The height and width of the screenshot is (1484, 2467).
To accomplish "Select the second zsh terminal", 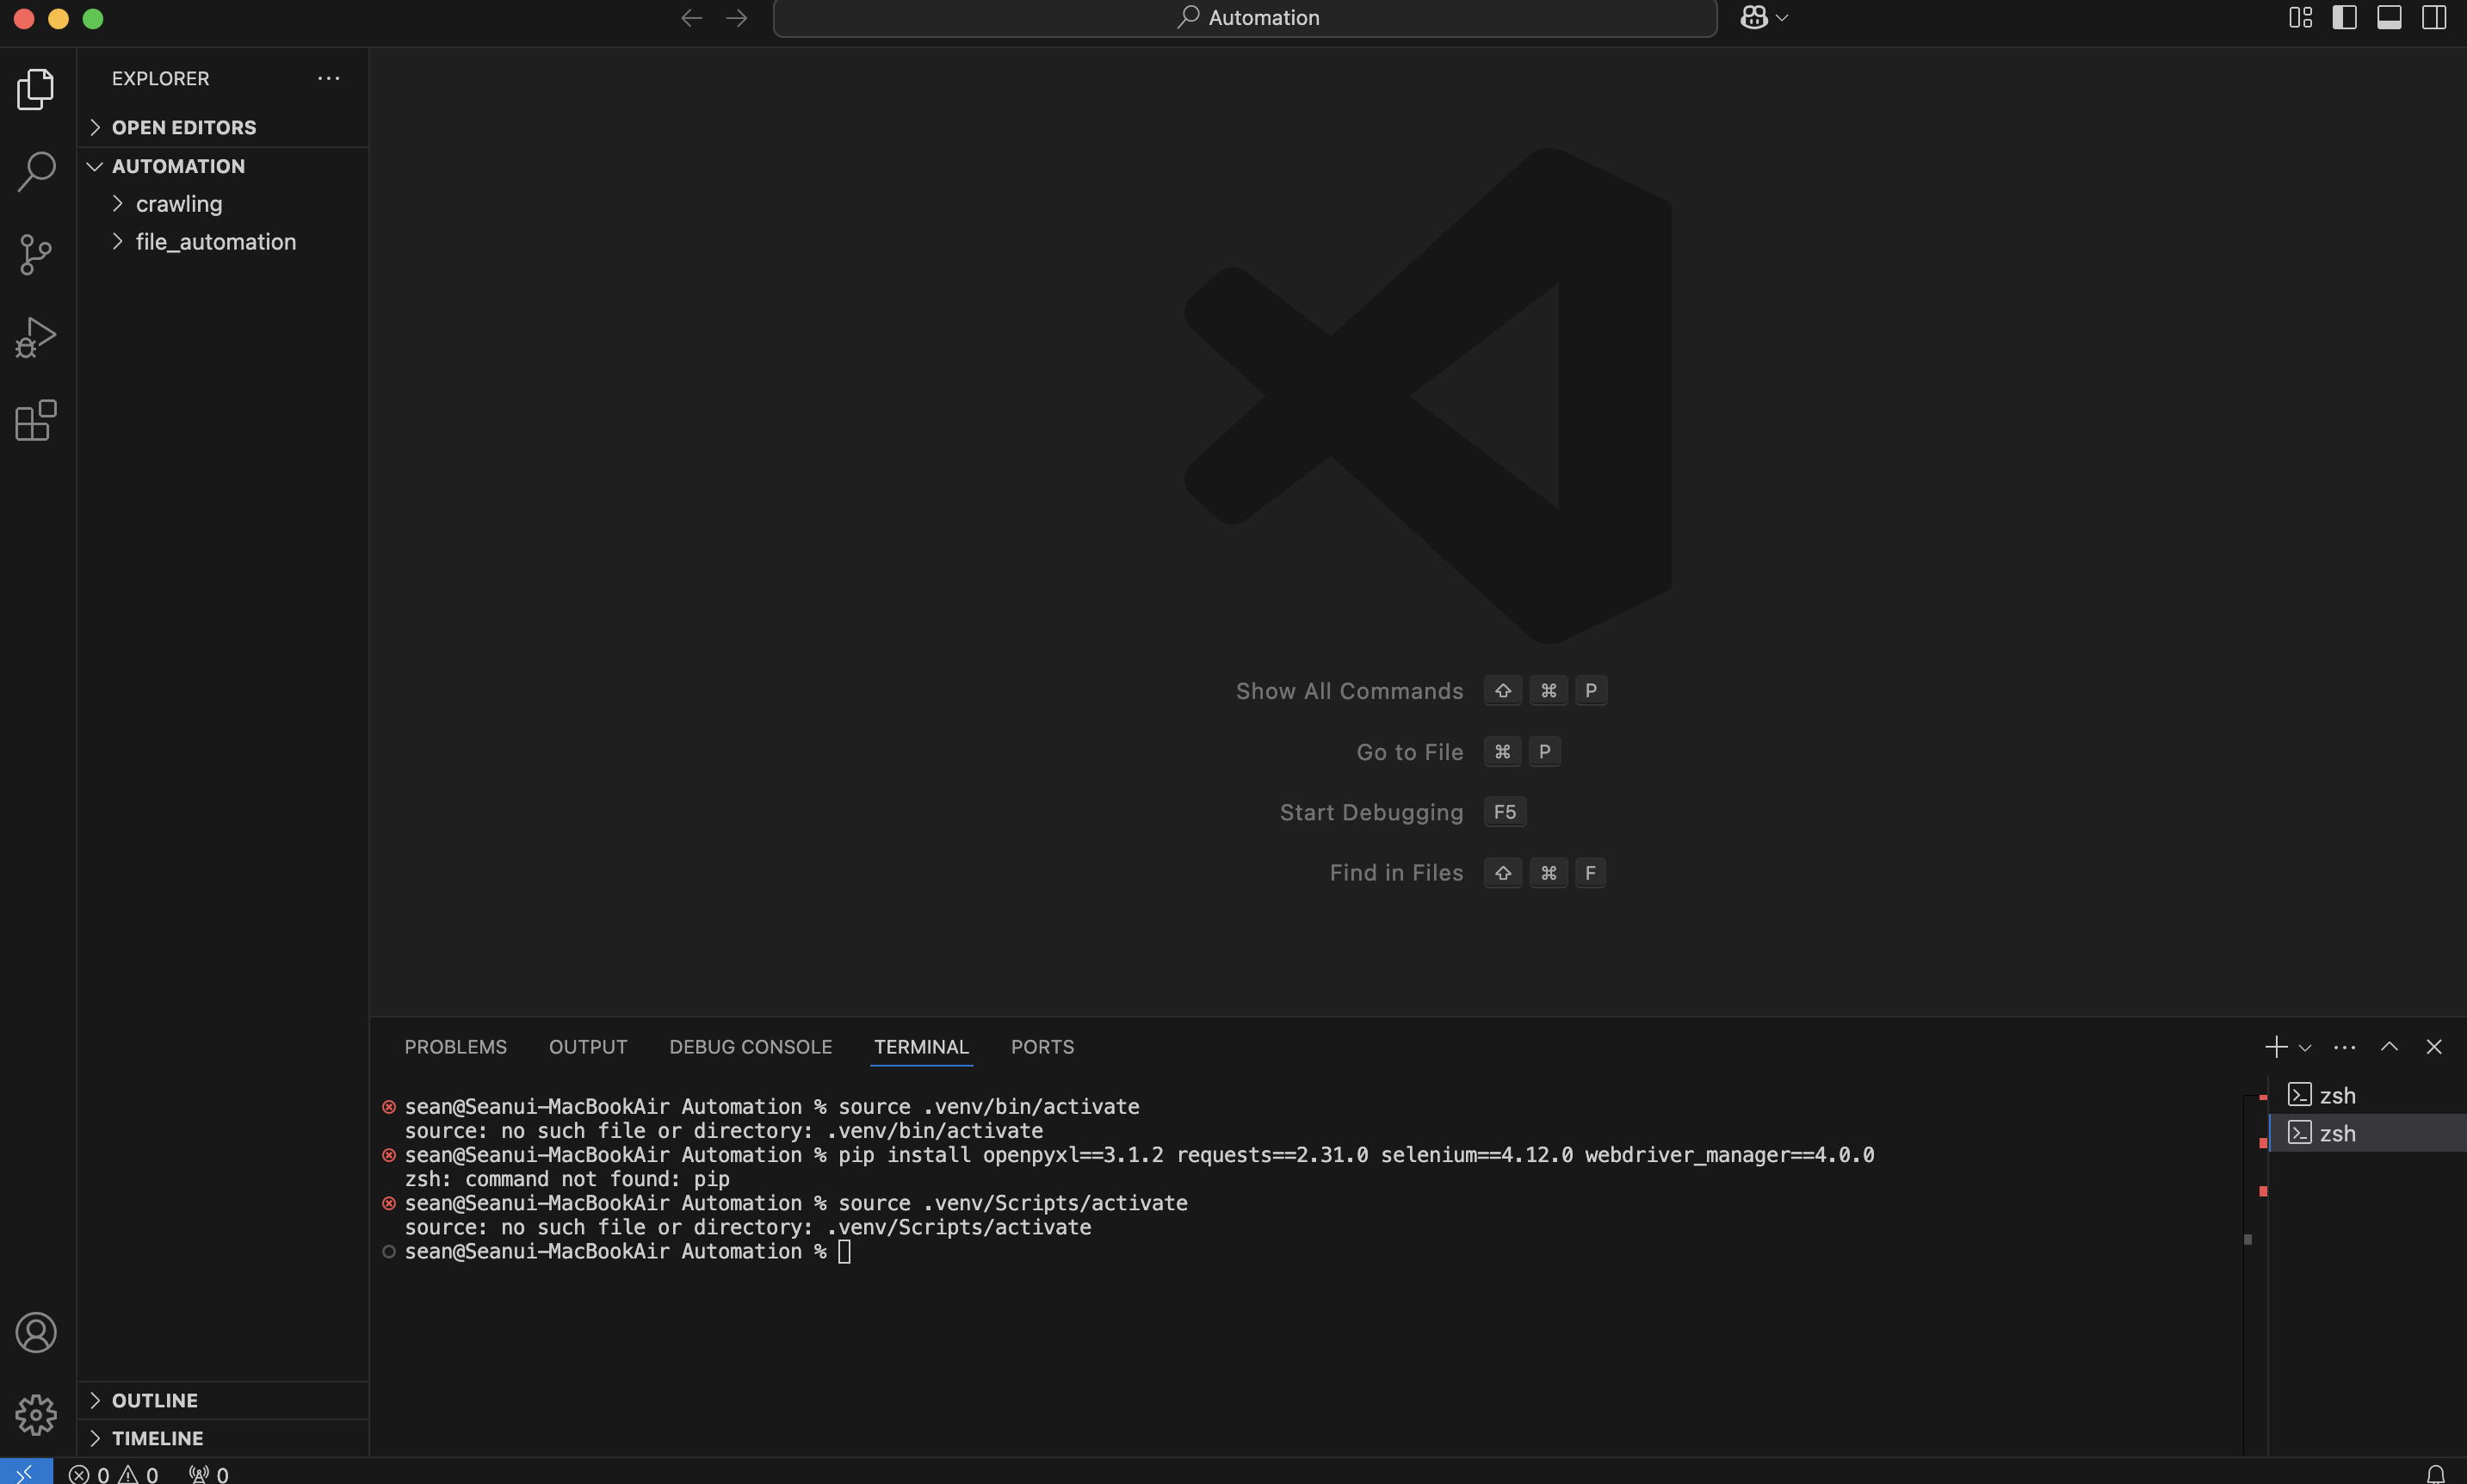I will [2366, 1133].
